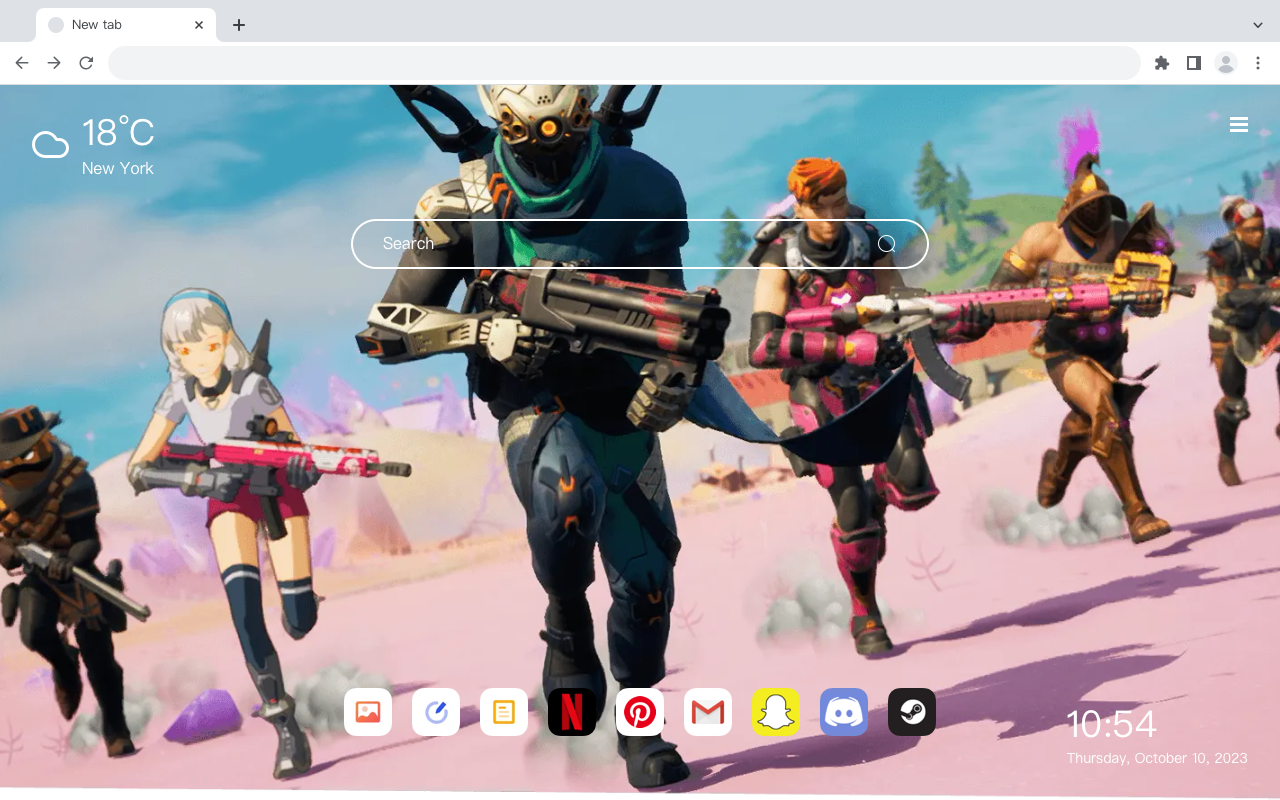The image size is (1280, 800).
Task: Open the Gmail shortcut
Action: [708, 712]
